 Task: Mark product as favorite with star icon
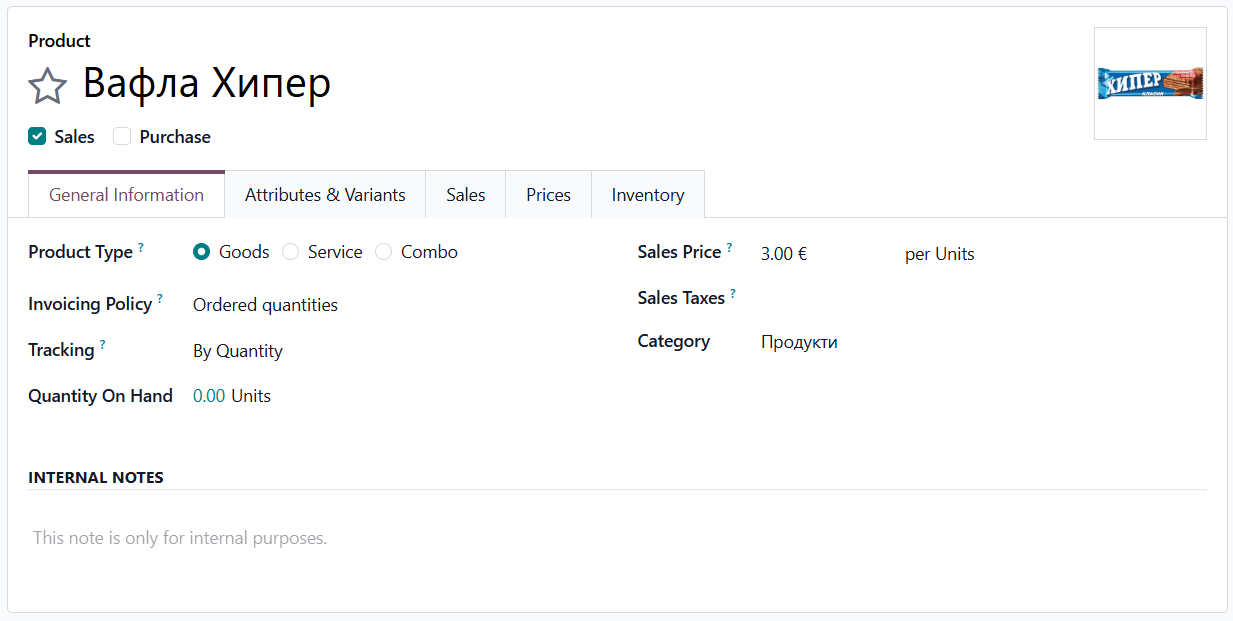pyautogui.click(x=47, y=86)
